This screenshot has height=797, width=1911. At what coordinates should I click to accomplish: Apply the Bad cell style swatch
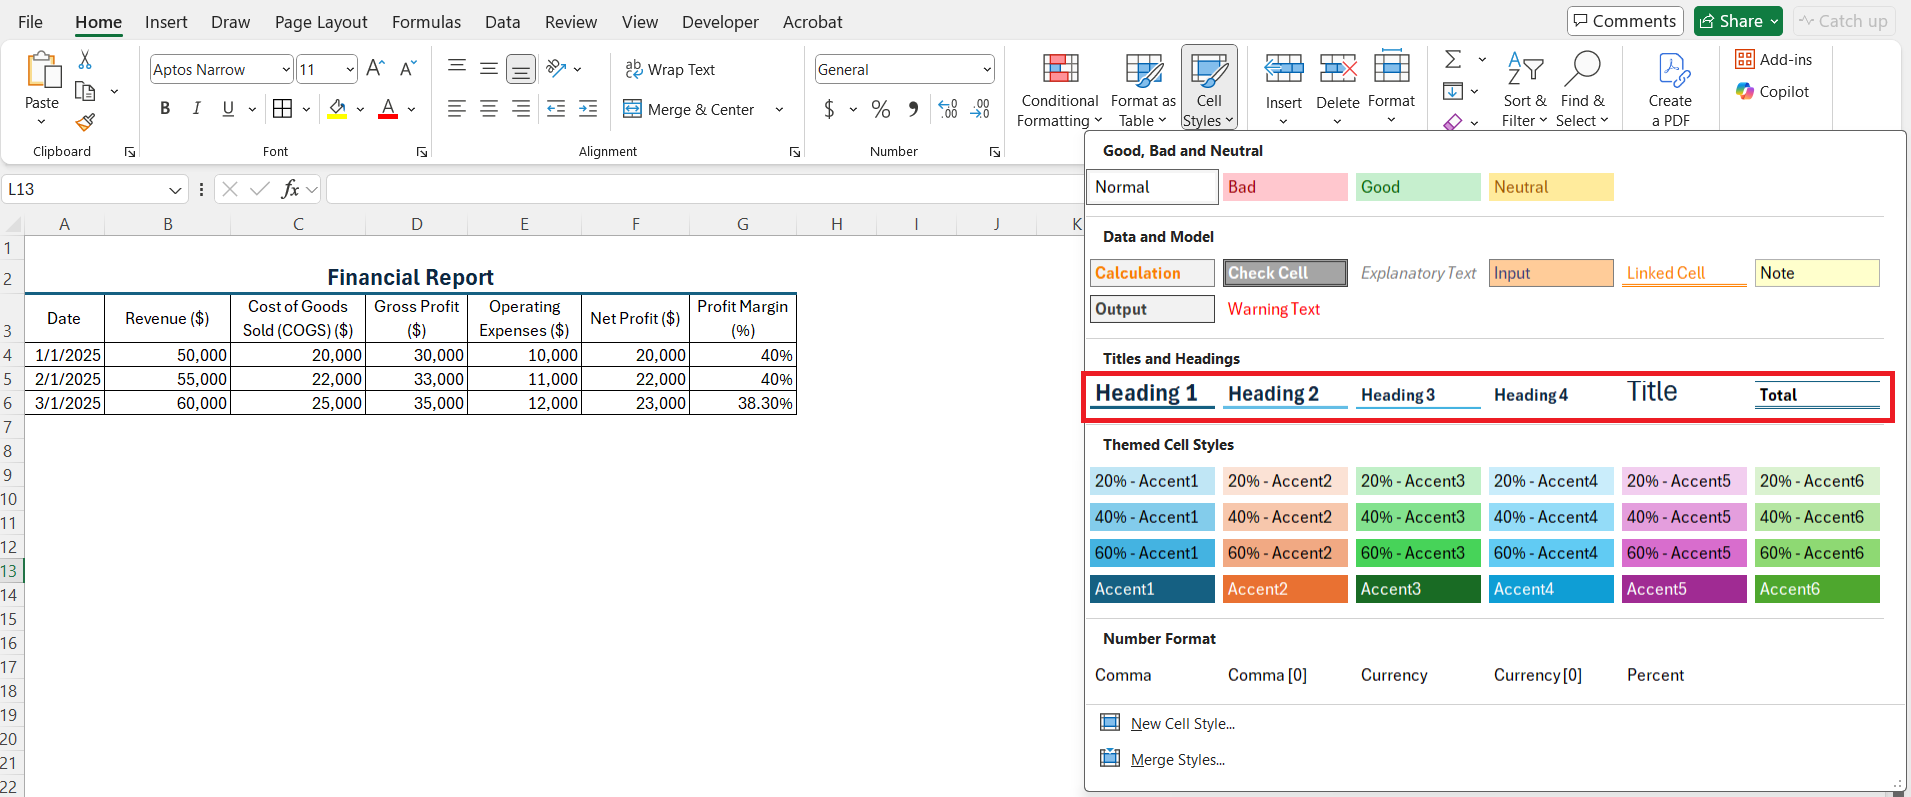1285,187
